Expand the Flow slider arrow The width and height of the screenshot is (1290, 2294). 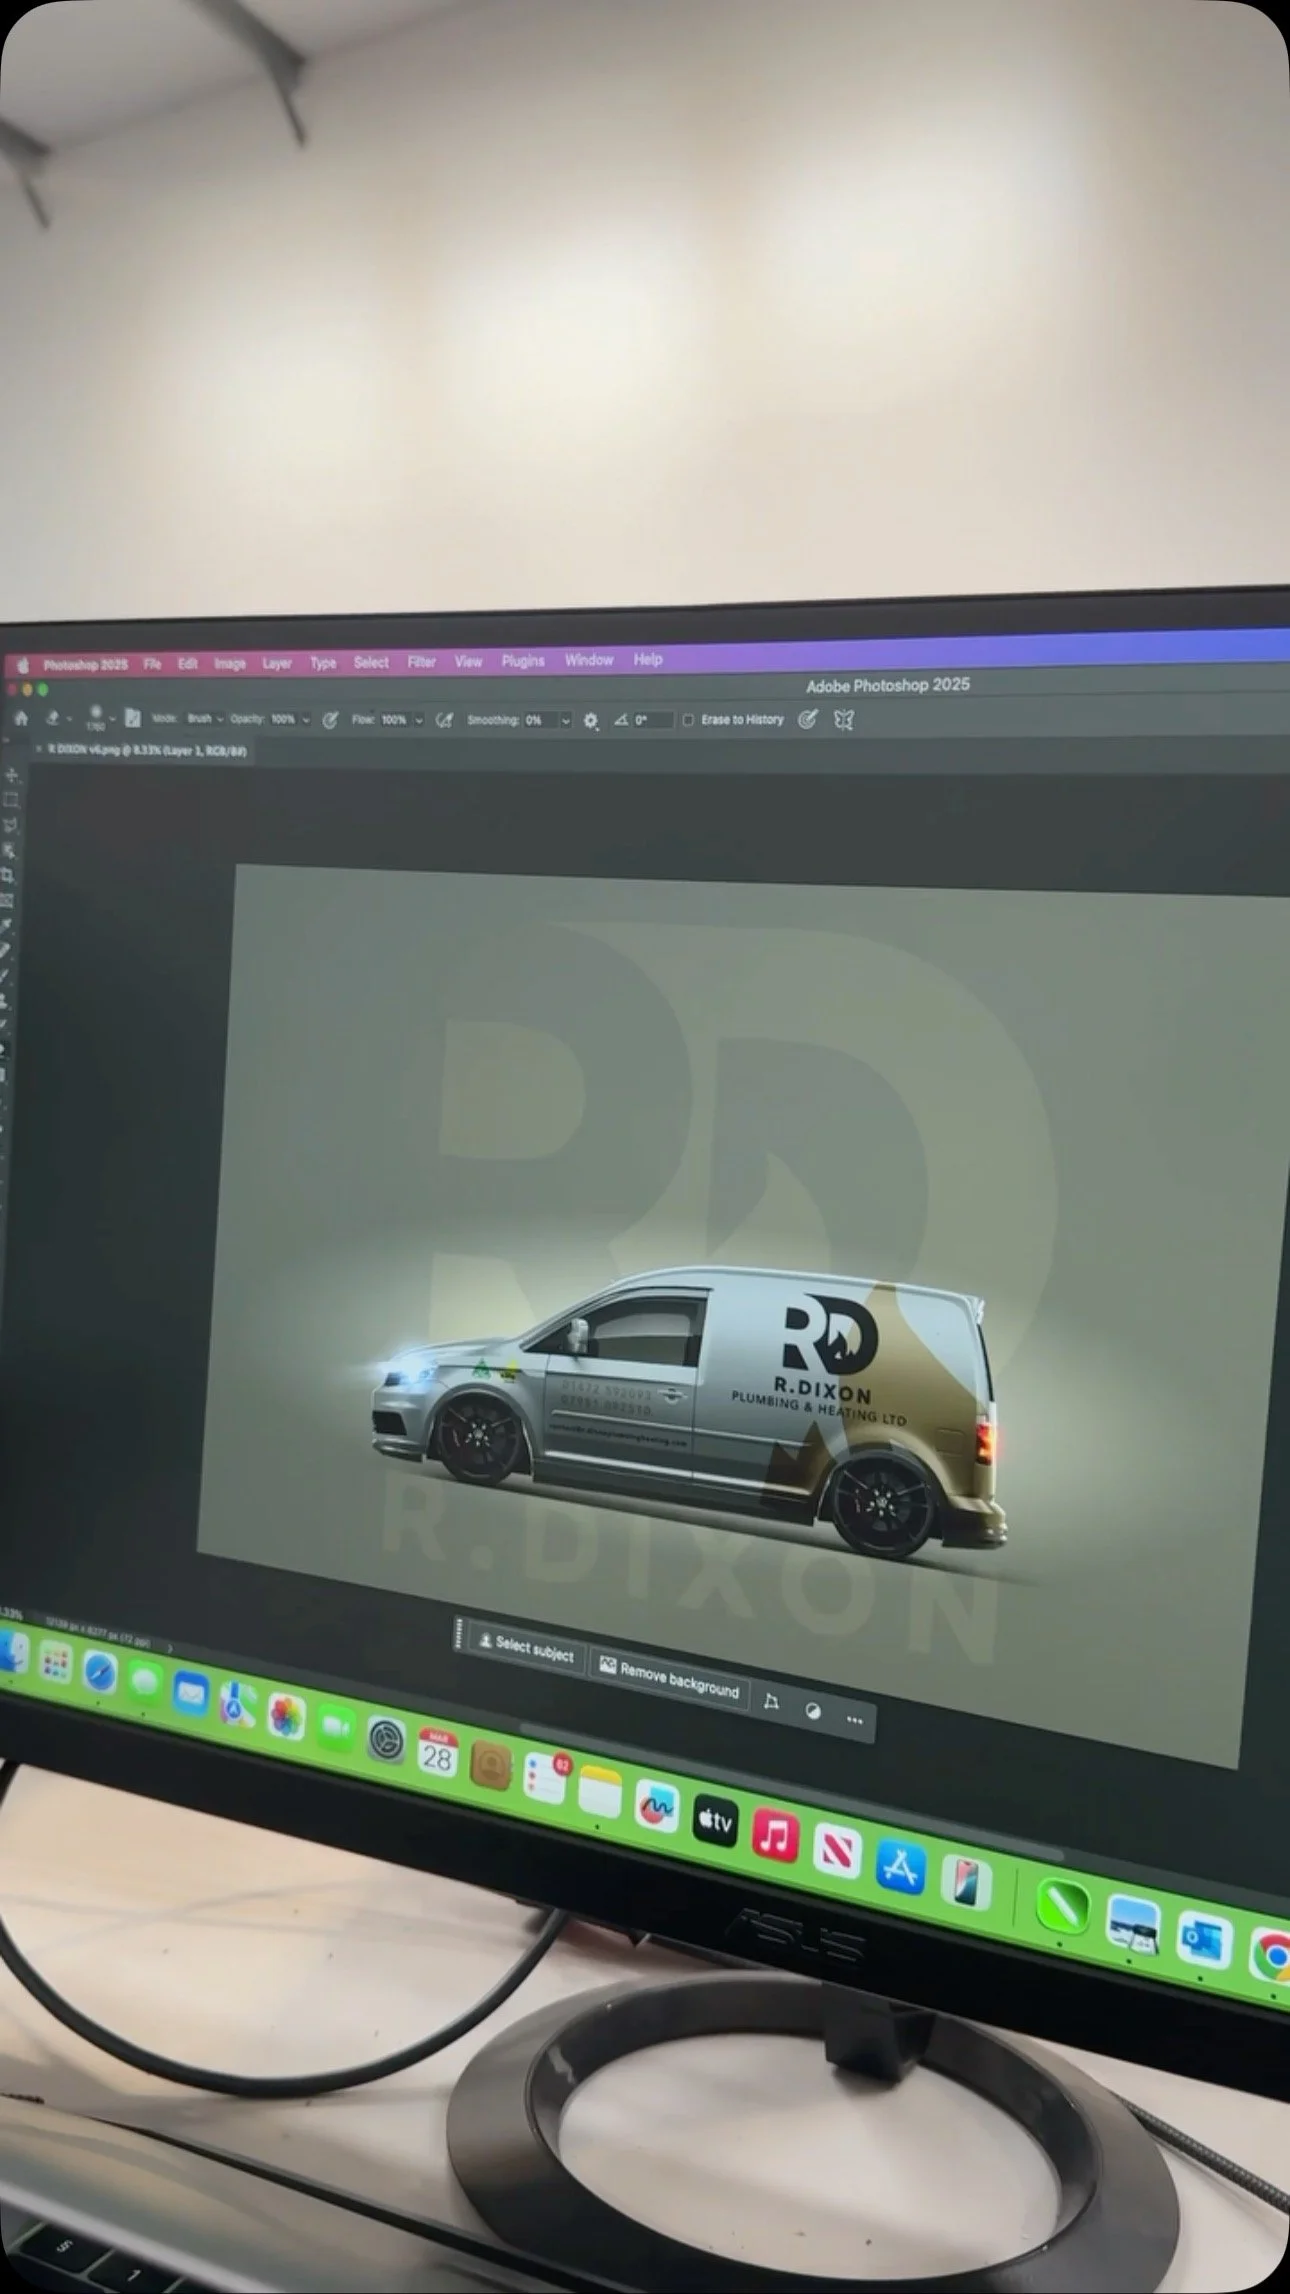pos(418,720)
